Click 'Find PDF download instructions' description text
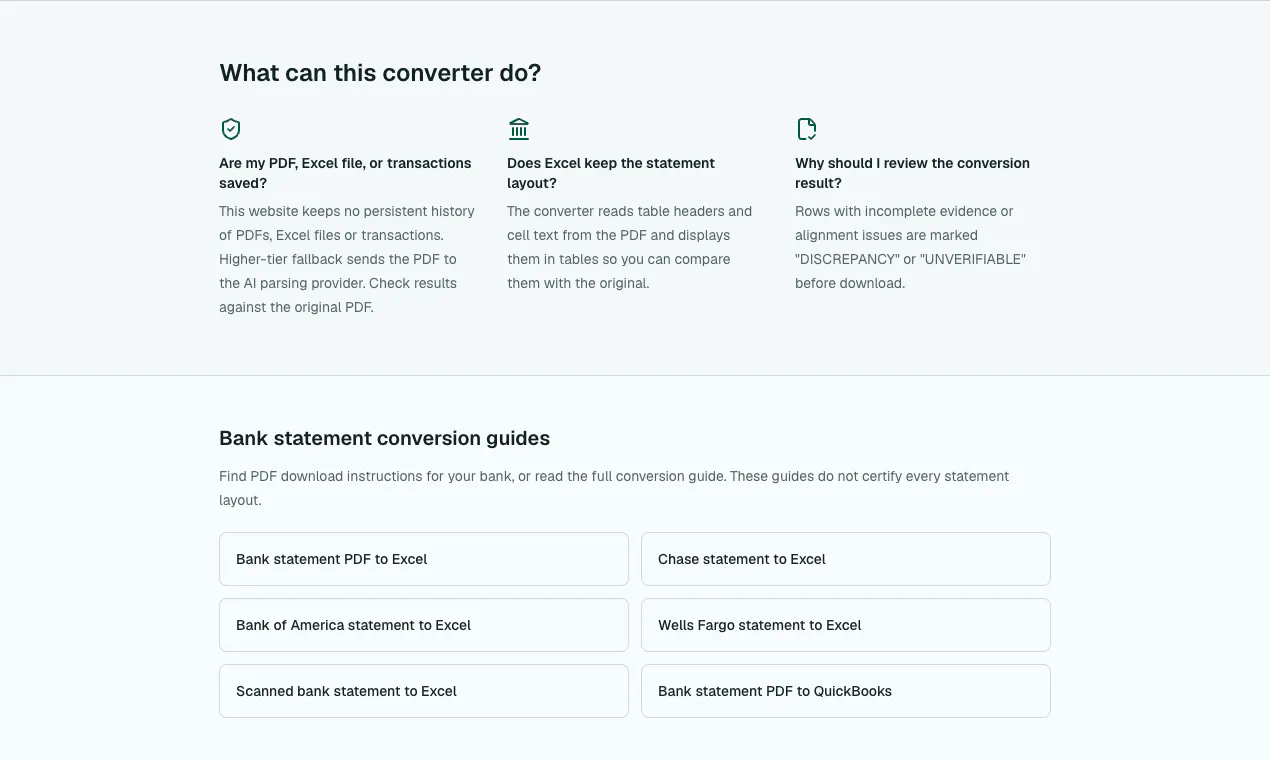This screenshot has width=1270, height=760. click(x=614, y=488)
